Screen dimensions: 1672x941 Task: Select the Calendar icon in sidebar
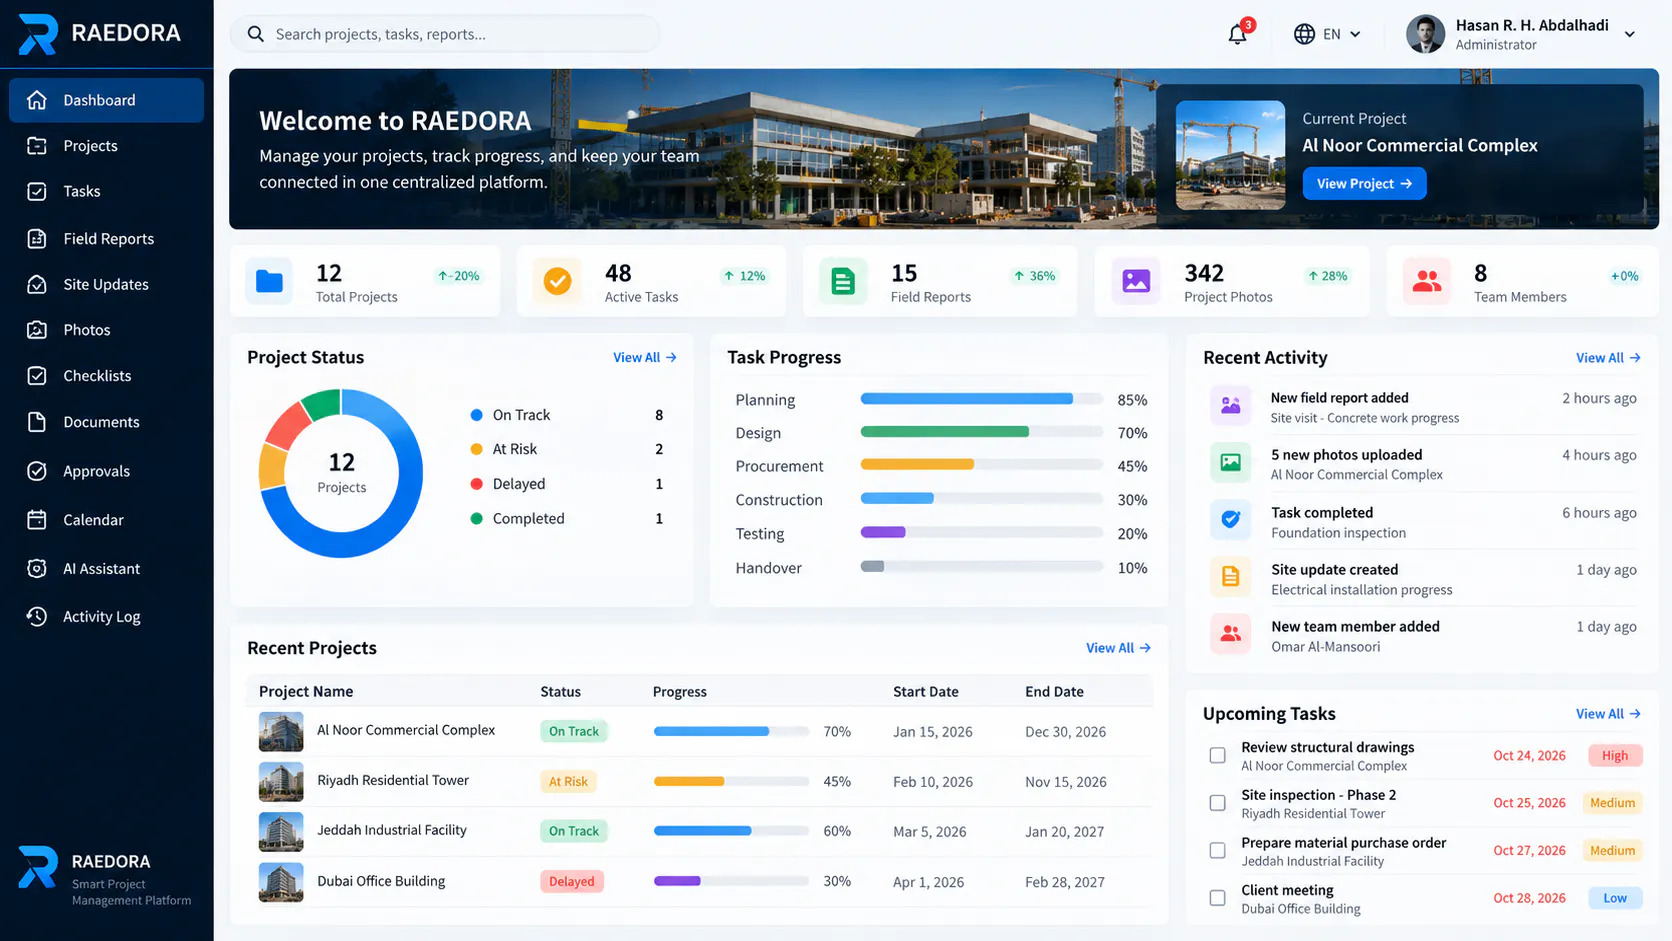click(x=37, y=519)
